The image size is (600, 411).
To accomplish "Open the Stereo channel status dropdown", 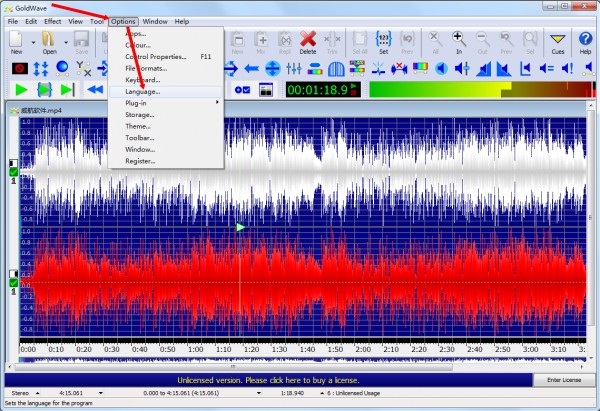I will point(38,393).
